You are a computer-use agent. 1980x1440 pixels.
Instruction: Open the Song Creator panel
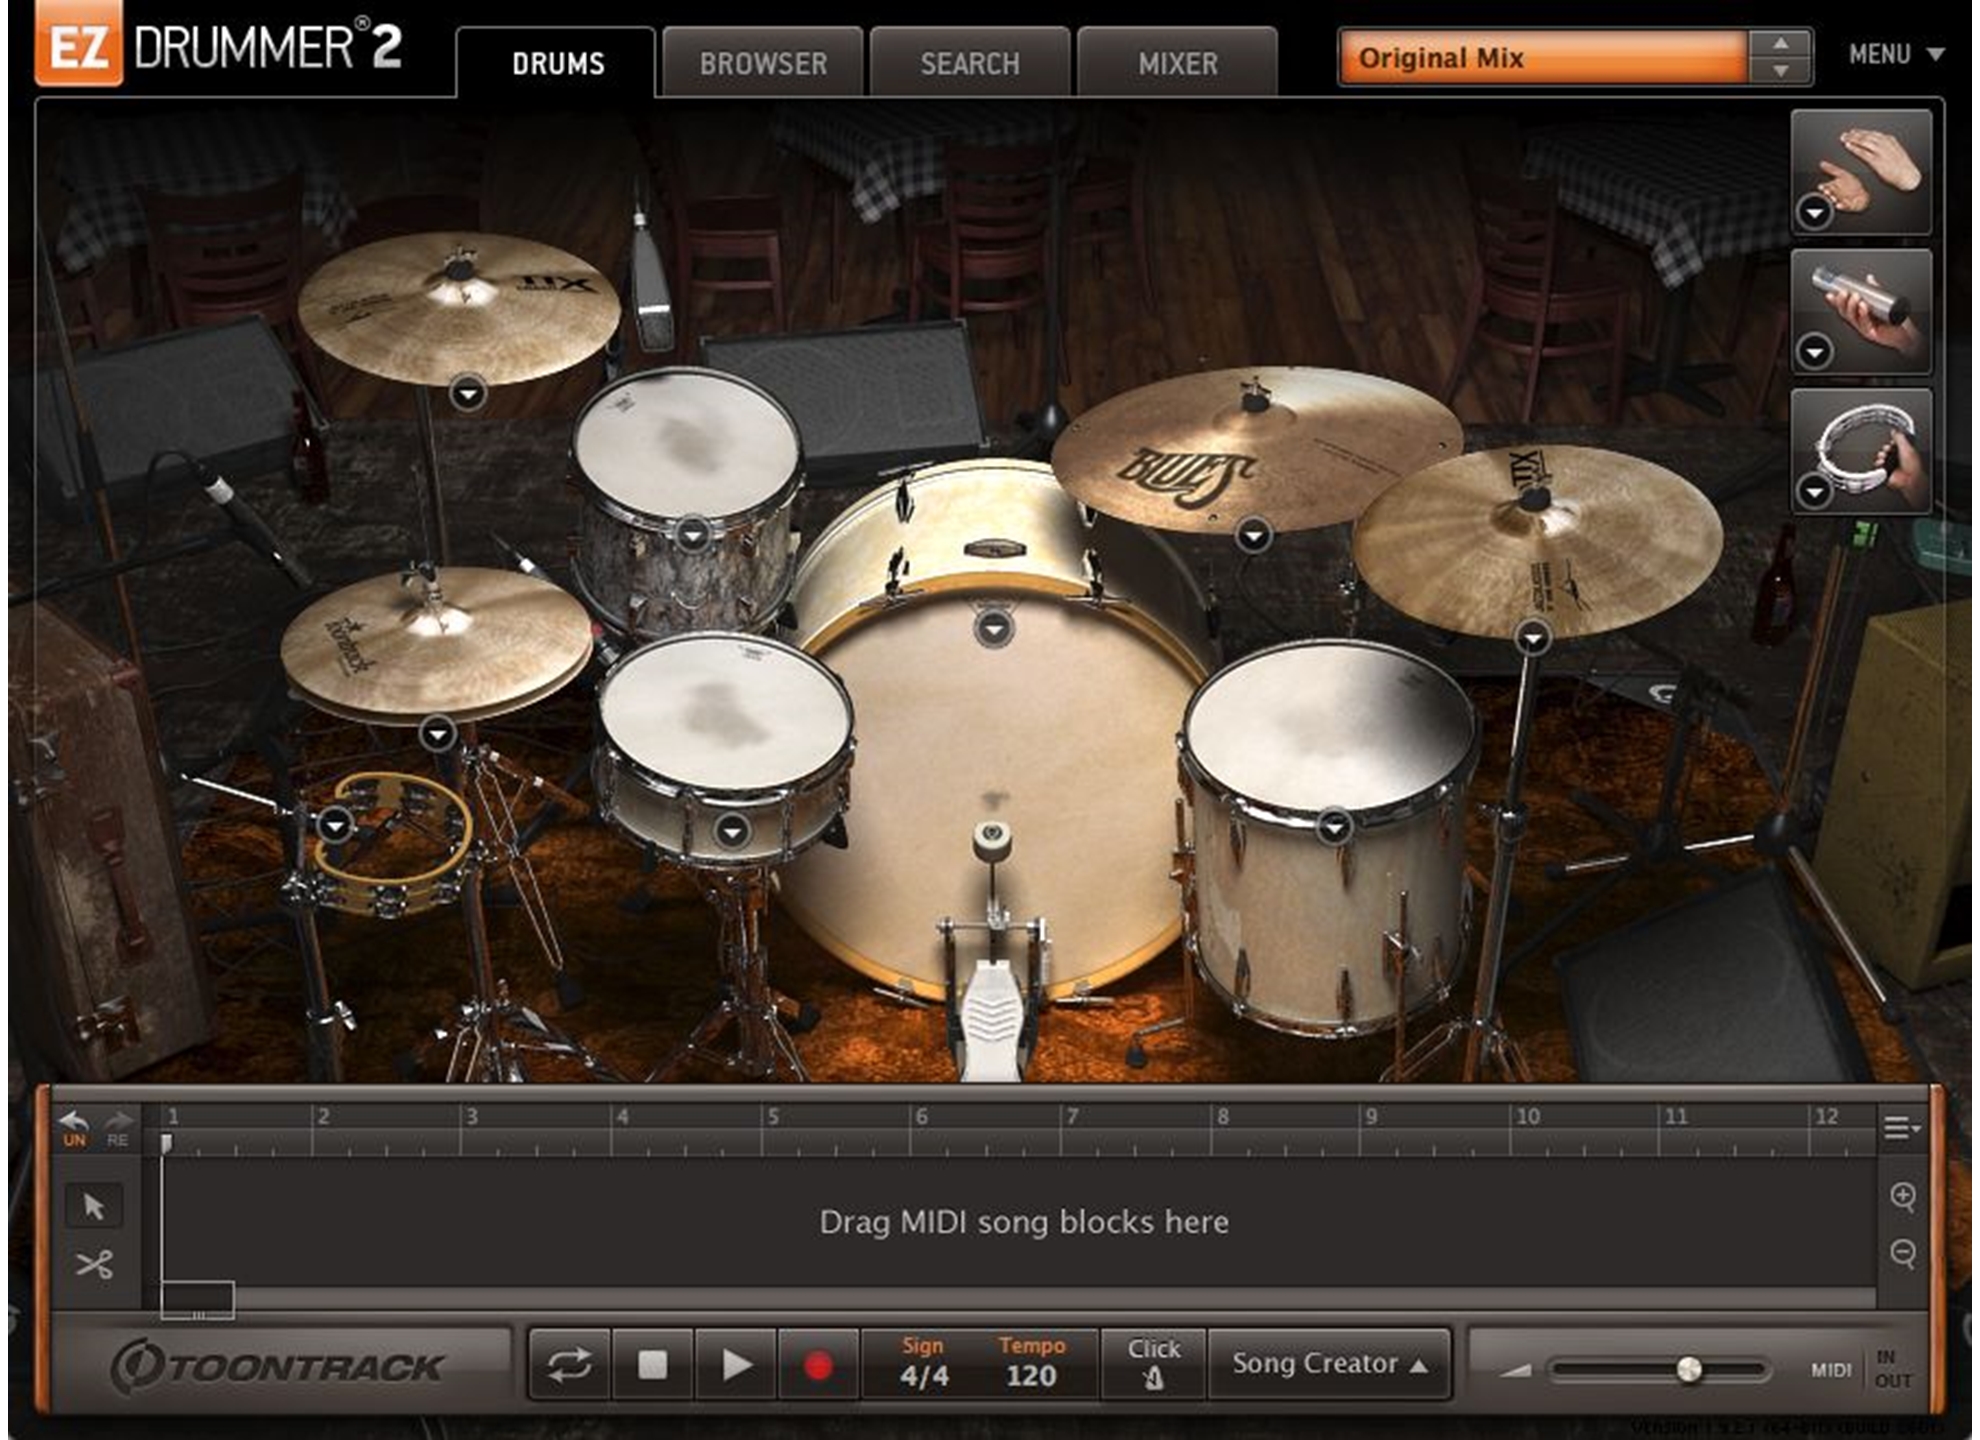point(1329,1364)
